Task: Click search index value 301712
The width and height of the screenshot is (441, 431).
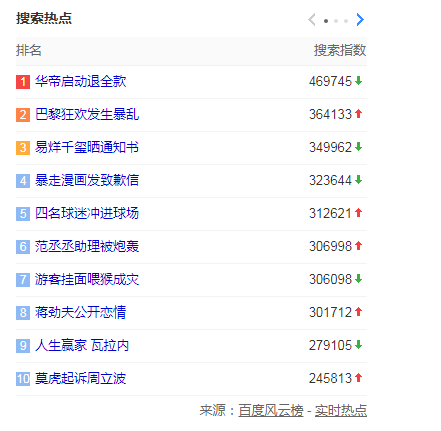Action: point(330,312)
